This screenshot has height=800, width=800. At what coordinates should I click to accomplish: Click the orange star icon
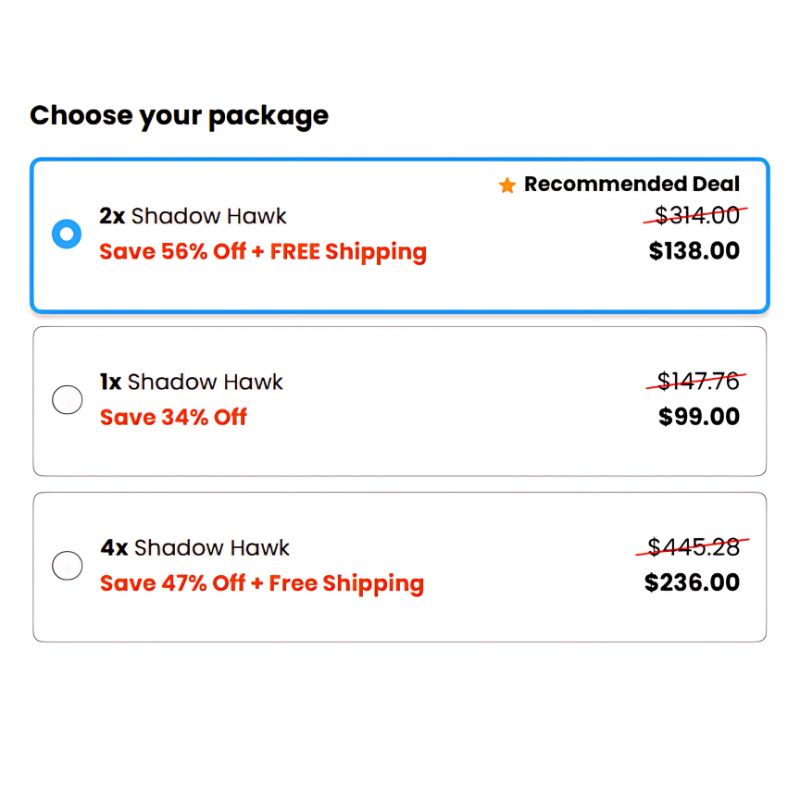point(507,185)
